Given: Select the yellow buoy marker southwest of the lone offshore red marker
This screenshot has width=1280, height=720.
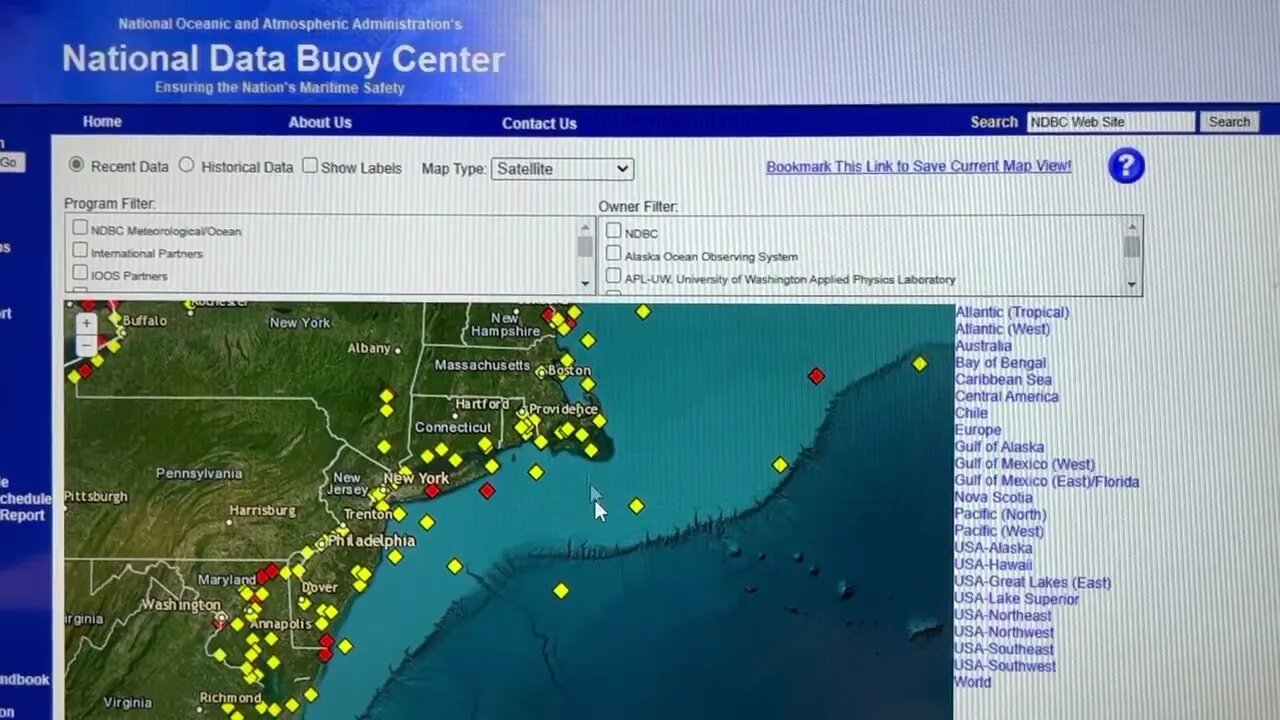Looking at the screenshot, I should click(x=780, y=464).
